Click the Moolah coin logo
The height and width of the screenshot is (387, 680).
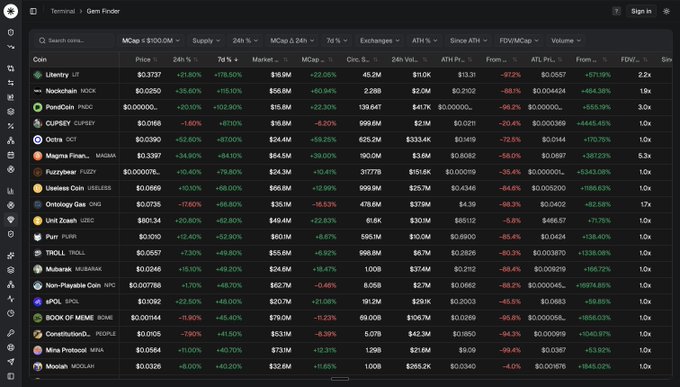[38, 366]
